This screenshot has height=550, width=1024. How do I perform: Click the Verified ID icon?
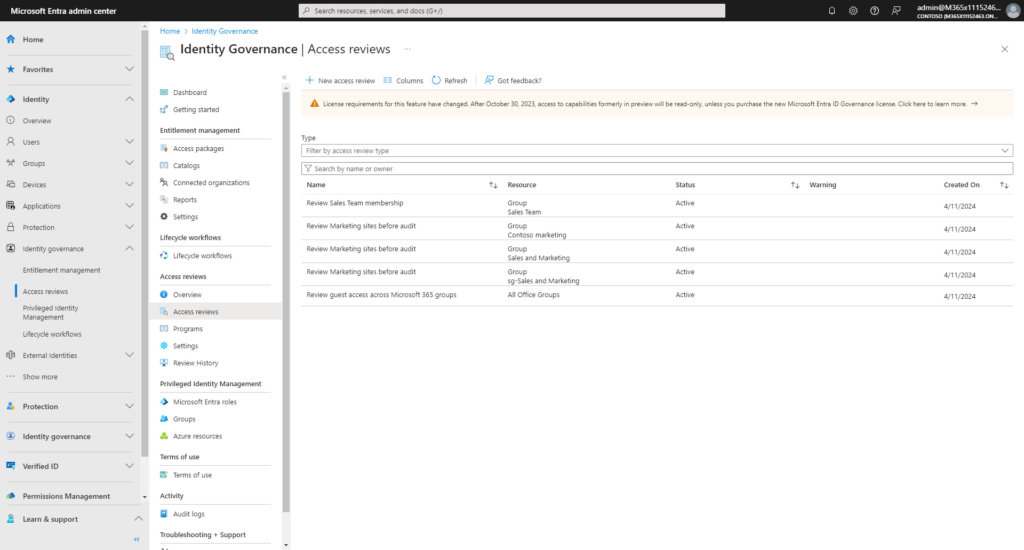pos(10,466)
